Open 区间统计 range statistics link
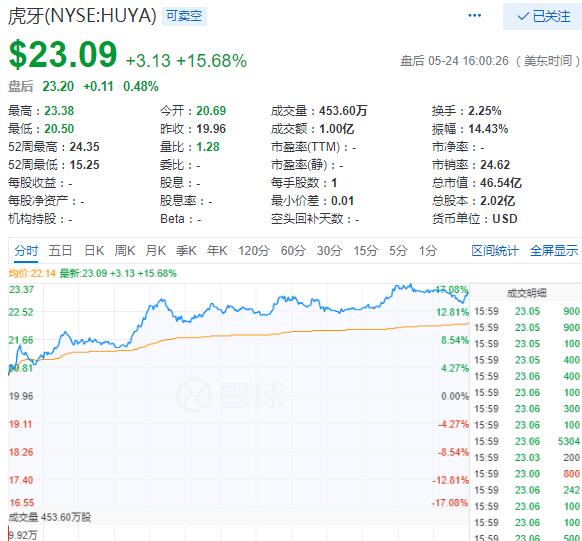Image resolution: width=582 pixels, height=541 pixels. 495,251
